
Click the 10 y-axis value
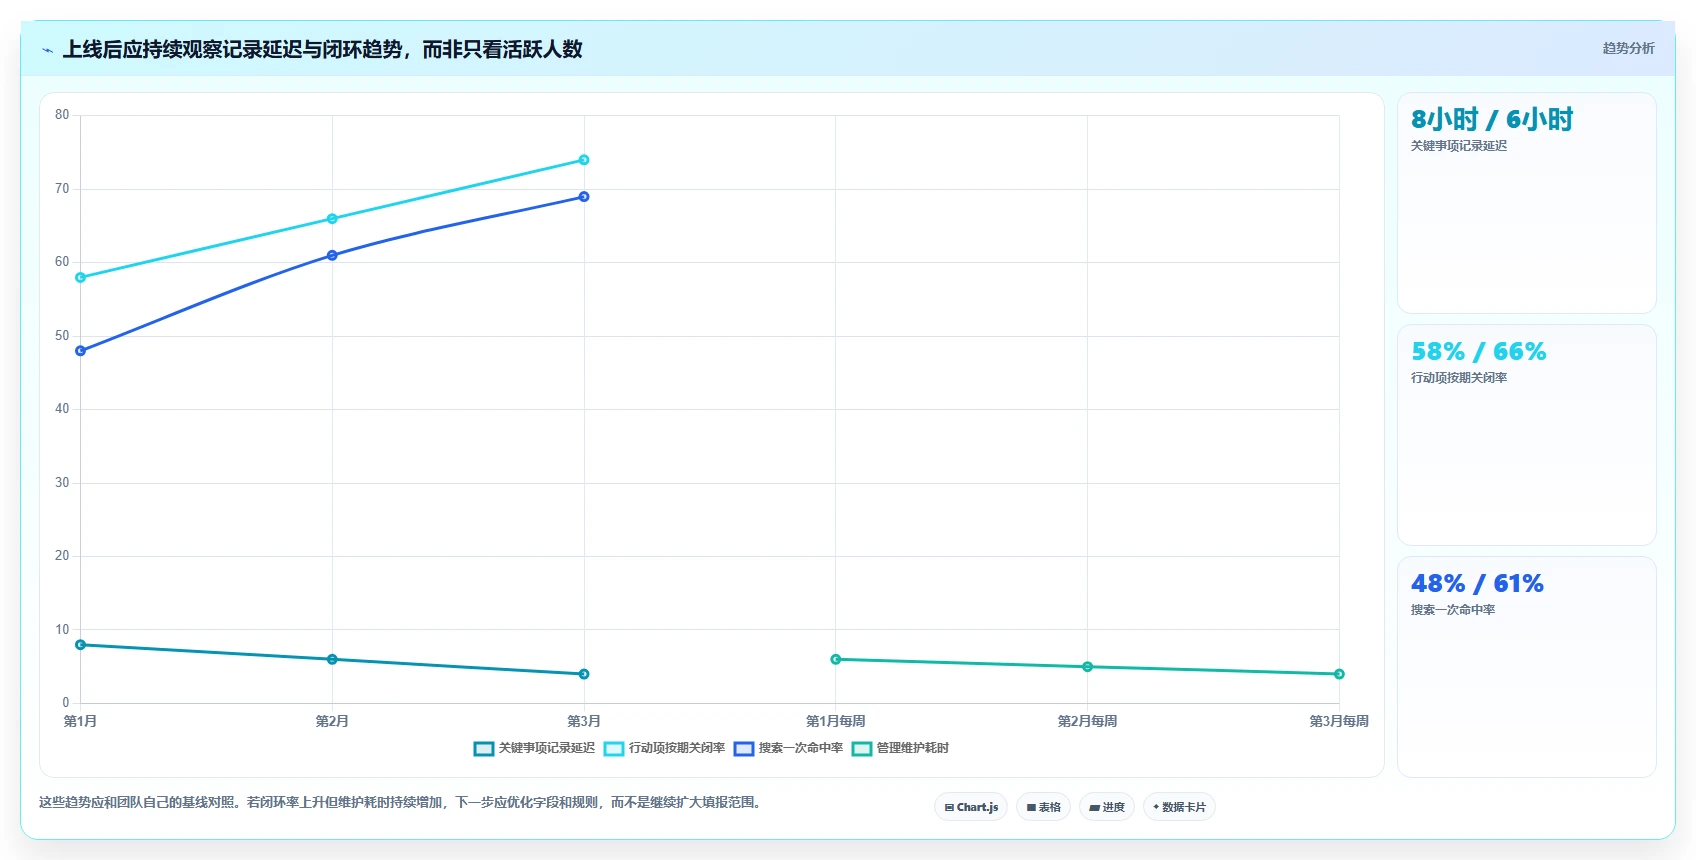(62, 630)
